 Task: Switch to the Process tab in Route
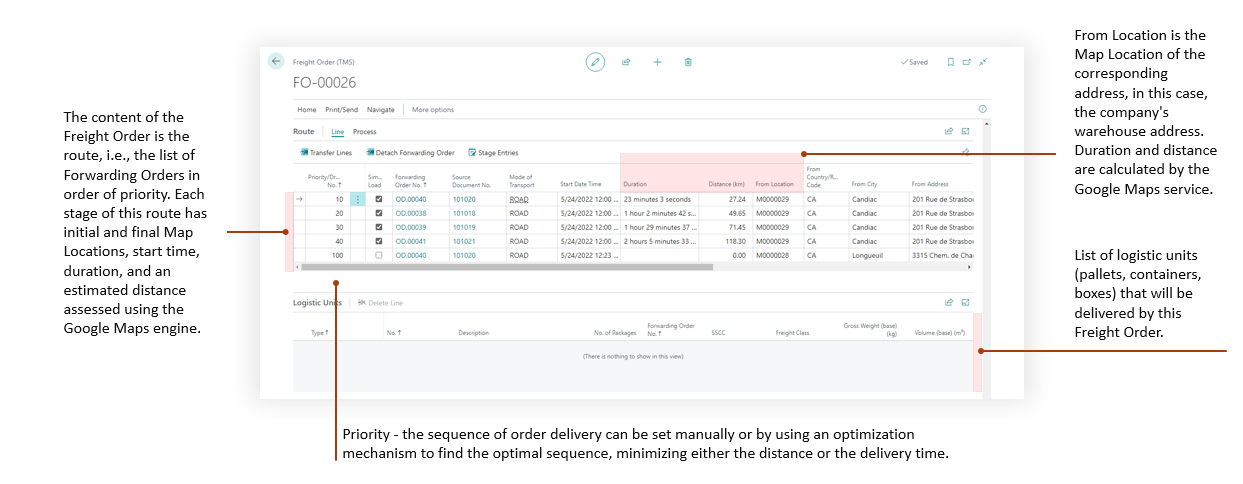click(364, 132)
